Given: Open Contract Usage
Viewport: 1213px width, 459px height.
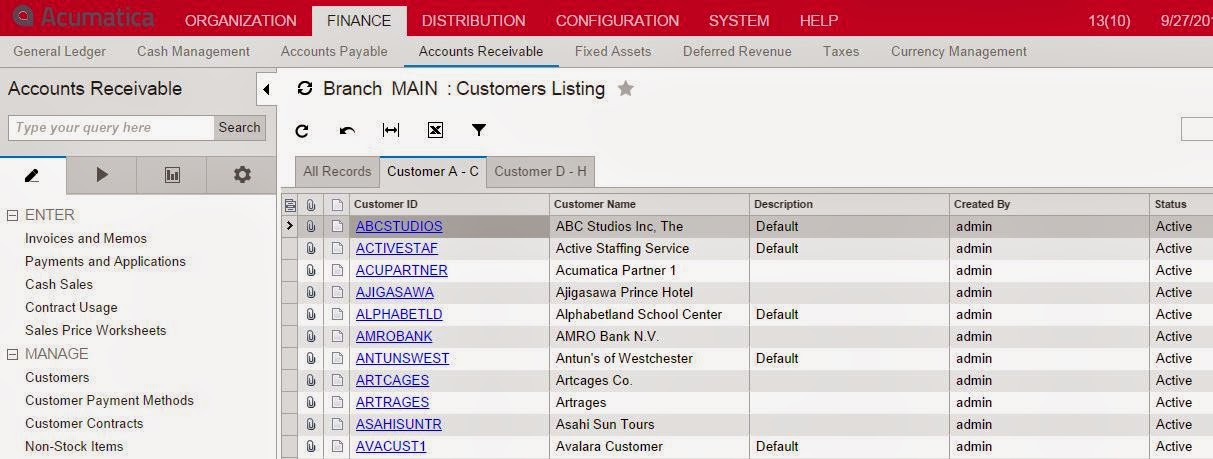Looking at the screenshot, I should pyautogui.click(x=71, y=307).
